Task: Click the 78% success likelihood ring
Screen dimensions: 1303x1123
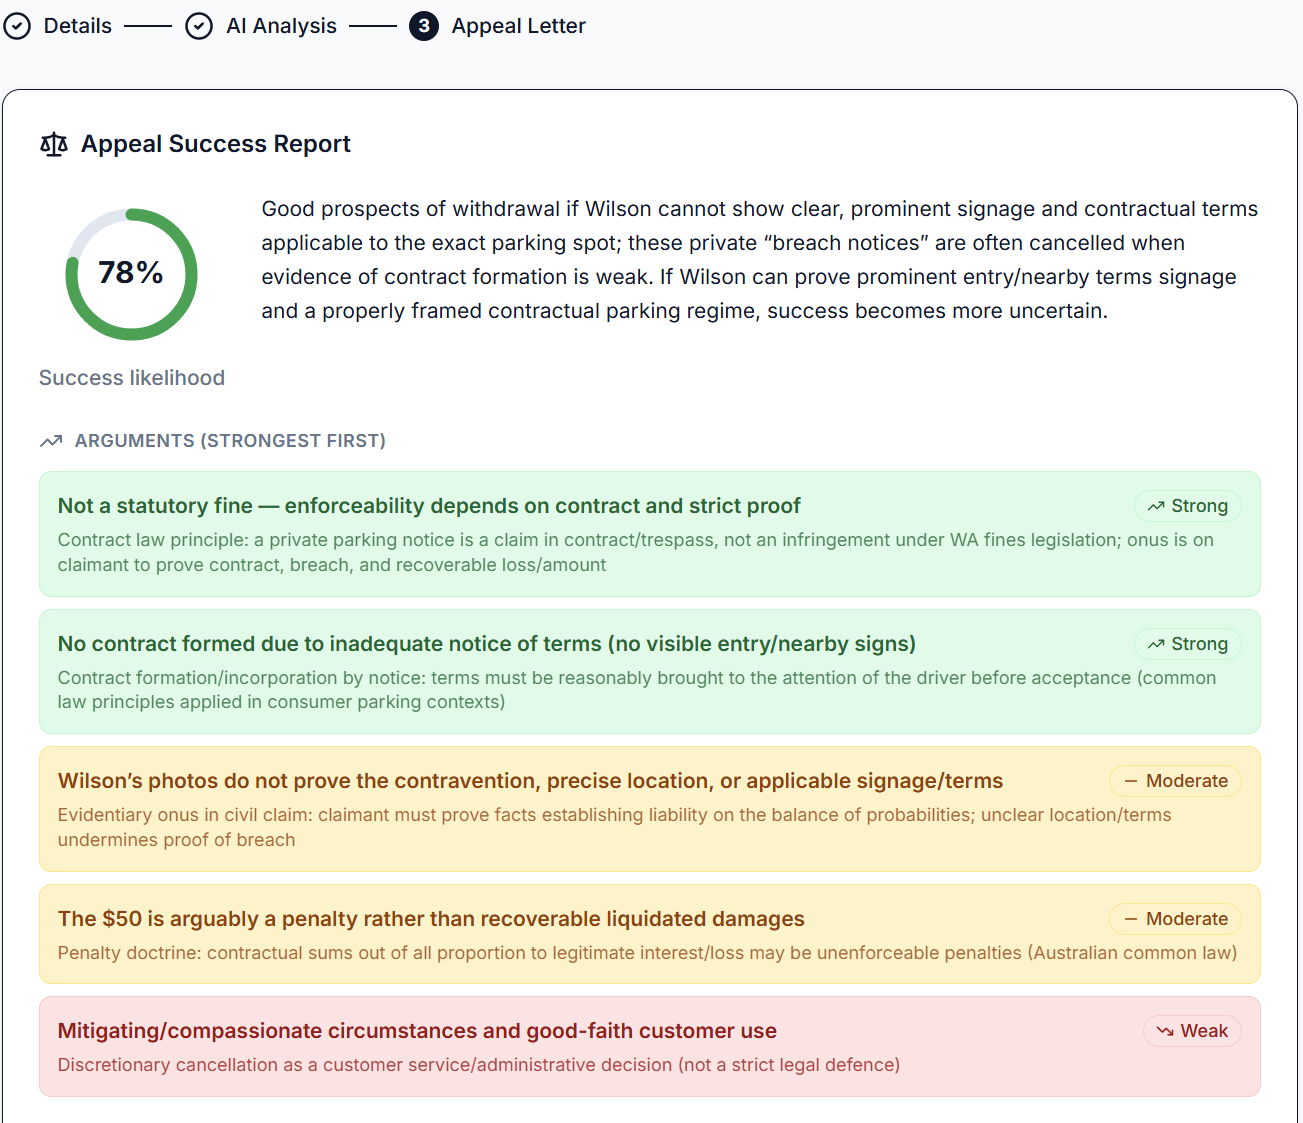Action: tap(131, 274)
